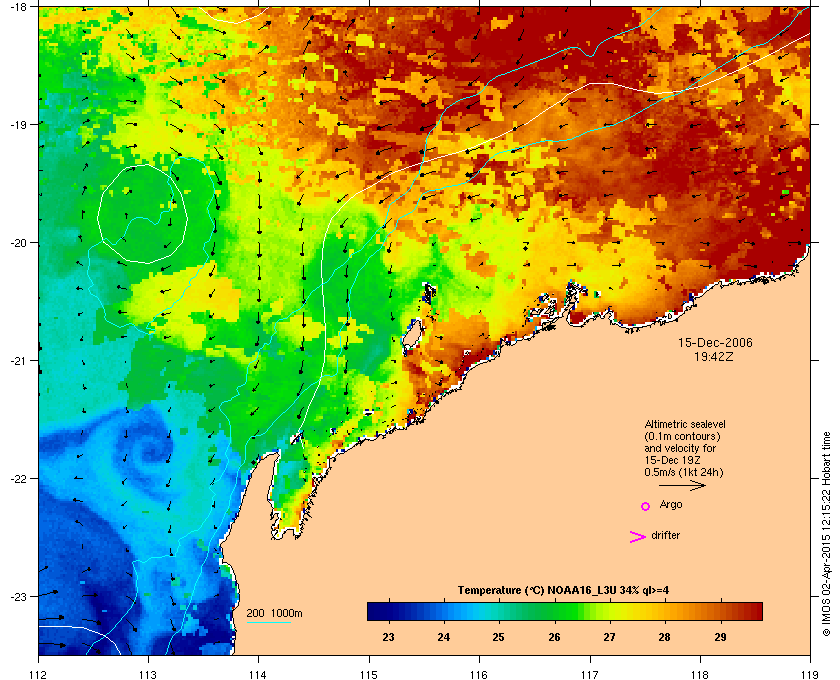
Task: Click the '-23' latitude axis label
Action: tap(18, 596)
